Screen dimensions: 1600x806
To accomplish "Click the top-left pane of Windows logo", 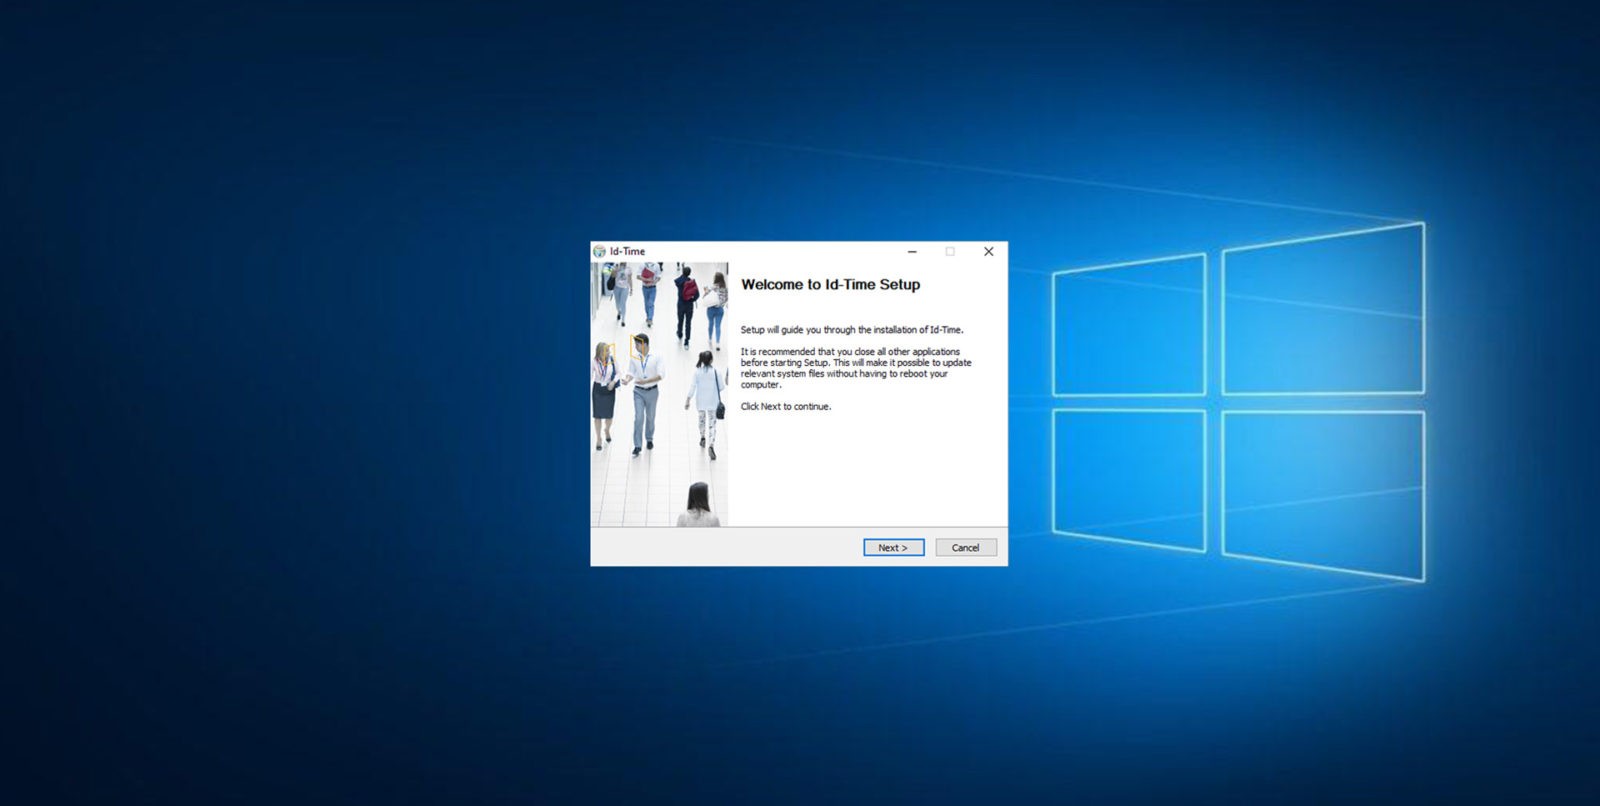I will point(1128,327).
